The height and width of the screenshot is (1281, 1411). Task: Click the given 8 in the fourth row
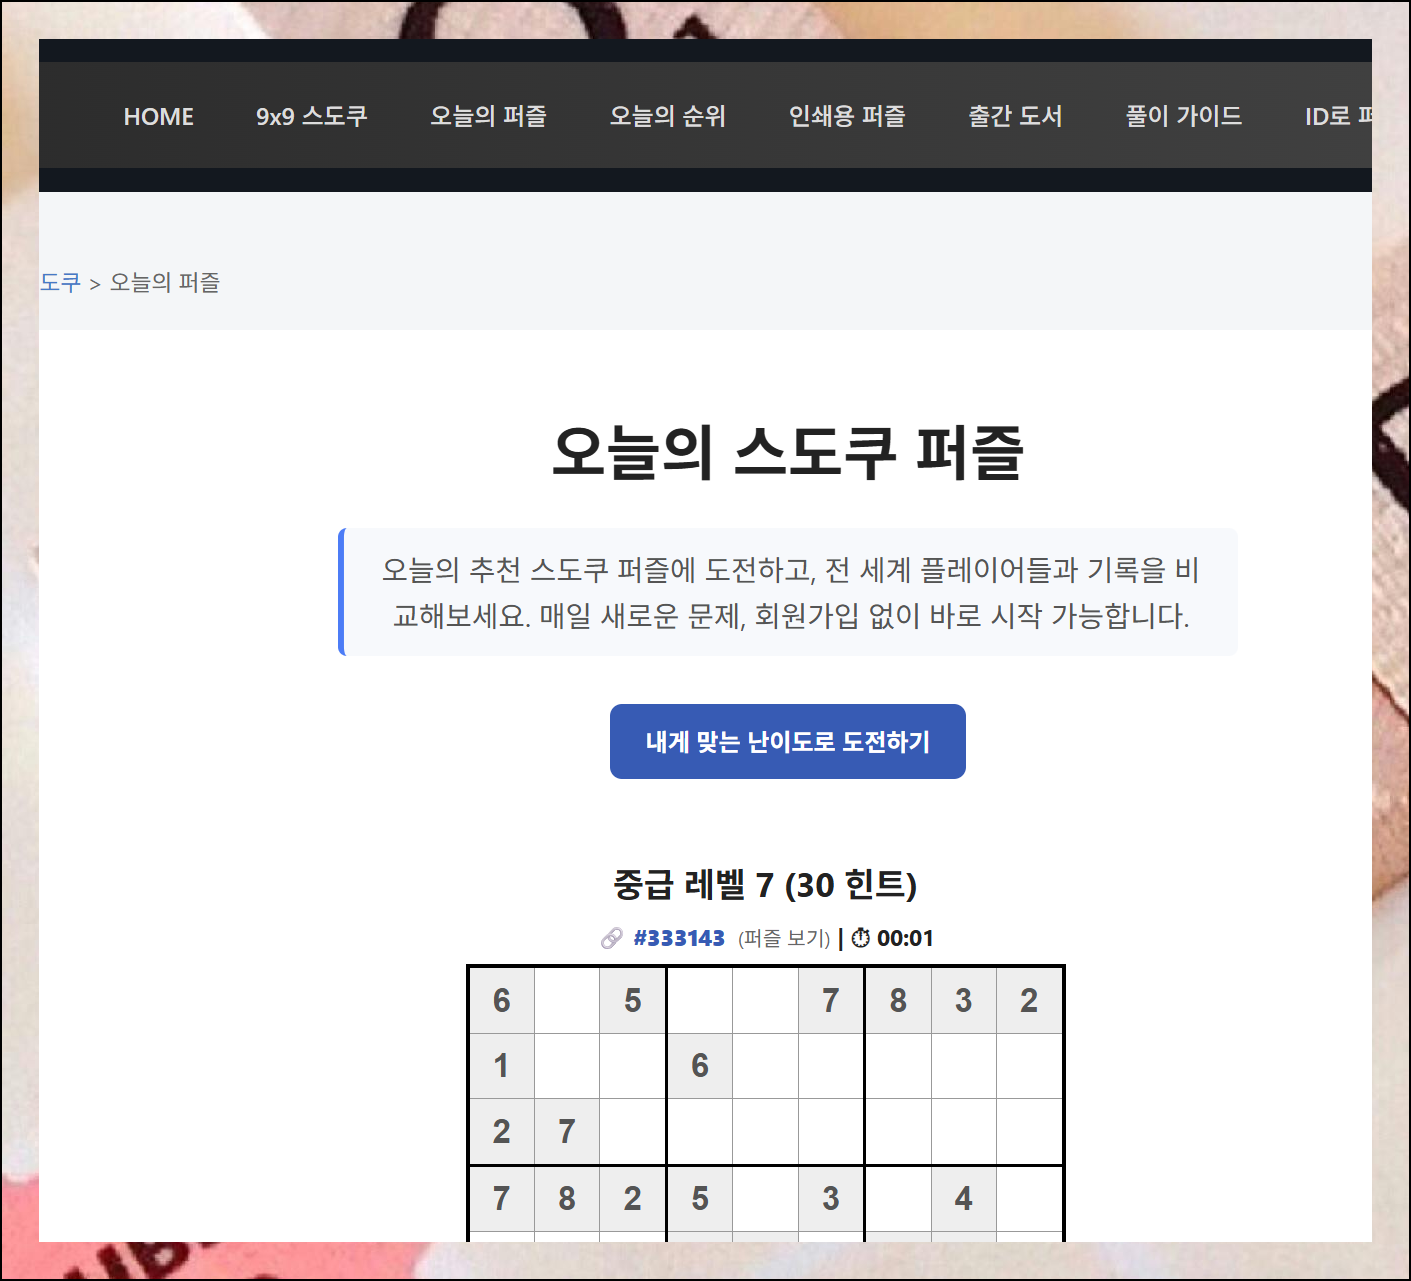567,1199
